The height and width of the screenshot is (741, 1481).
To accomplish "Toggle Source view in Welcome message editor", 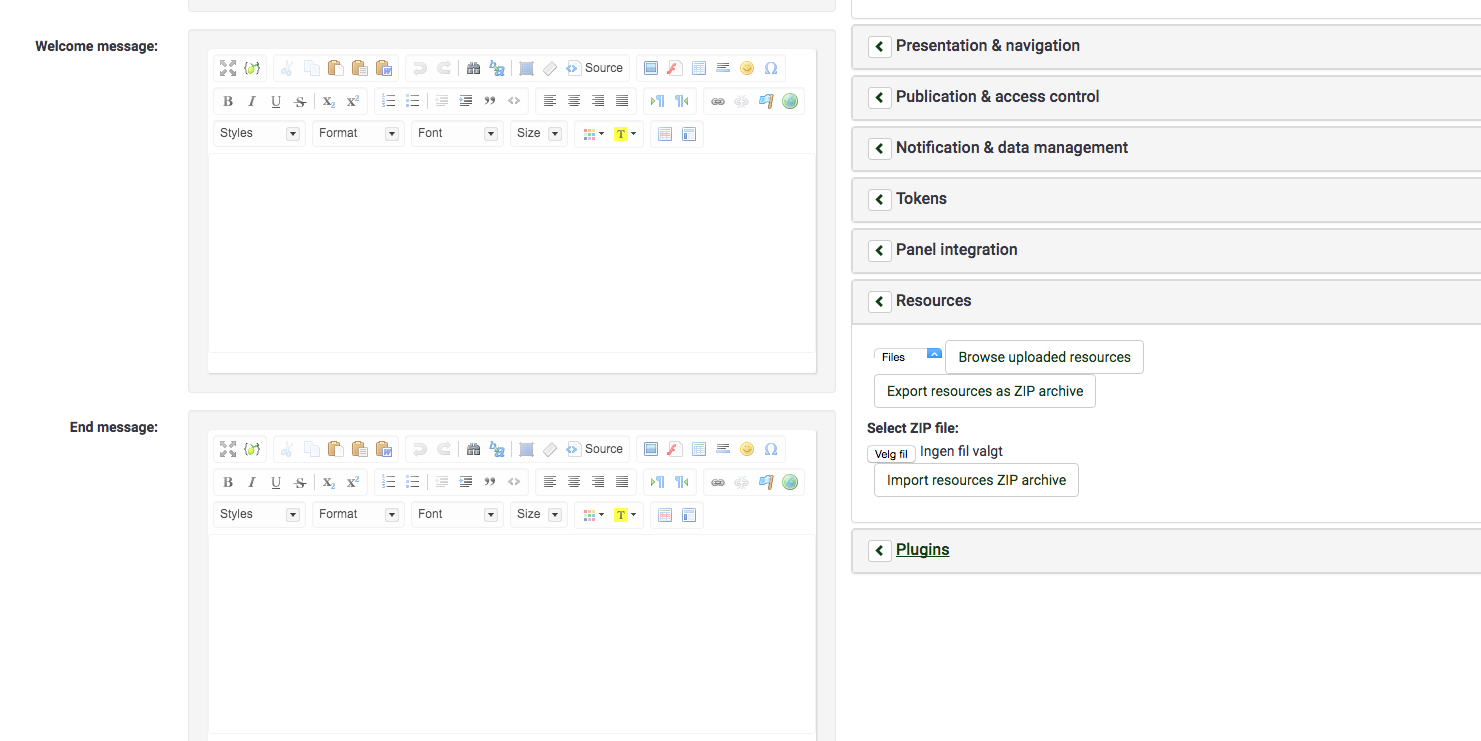I will point(595,68).
